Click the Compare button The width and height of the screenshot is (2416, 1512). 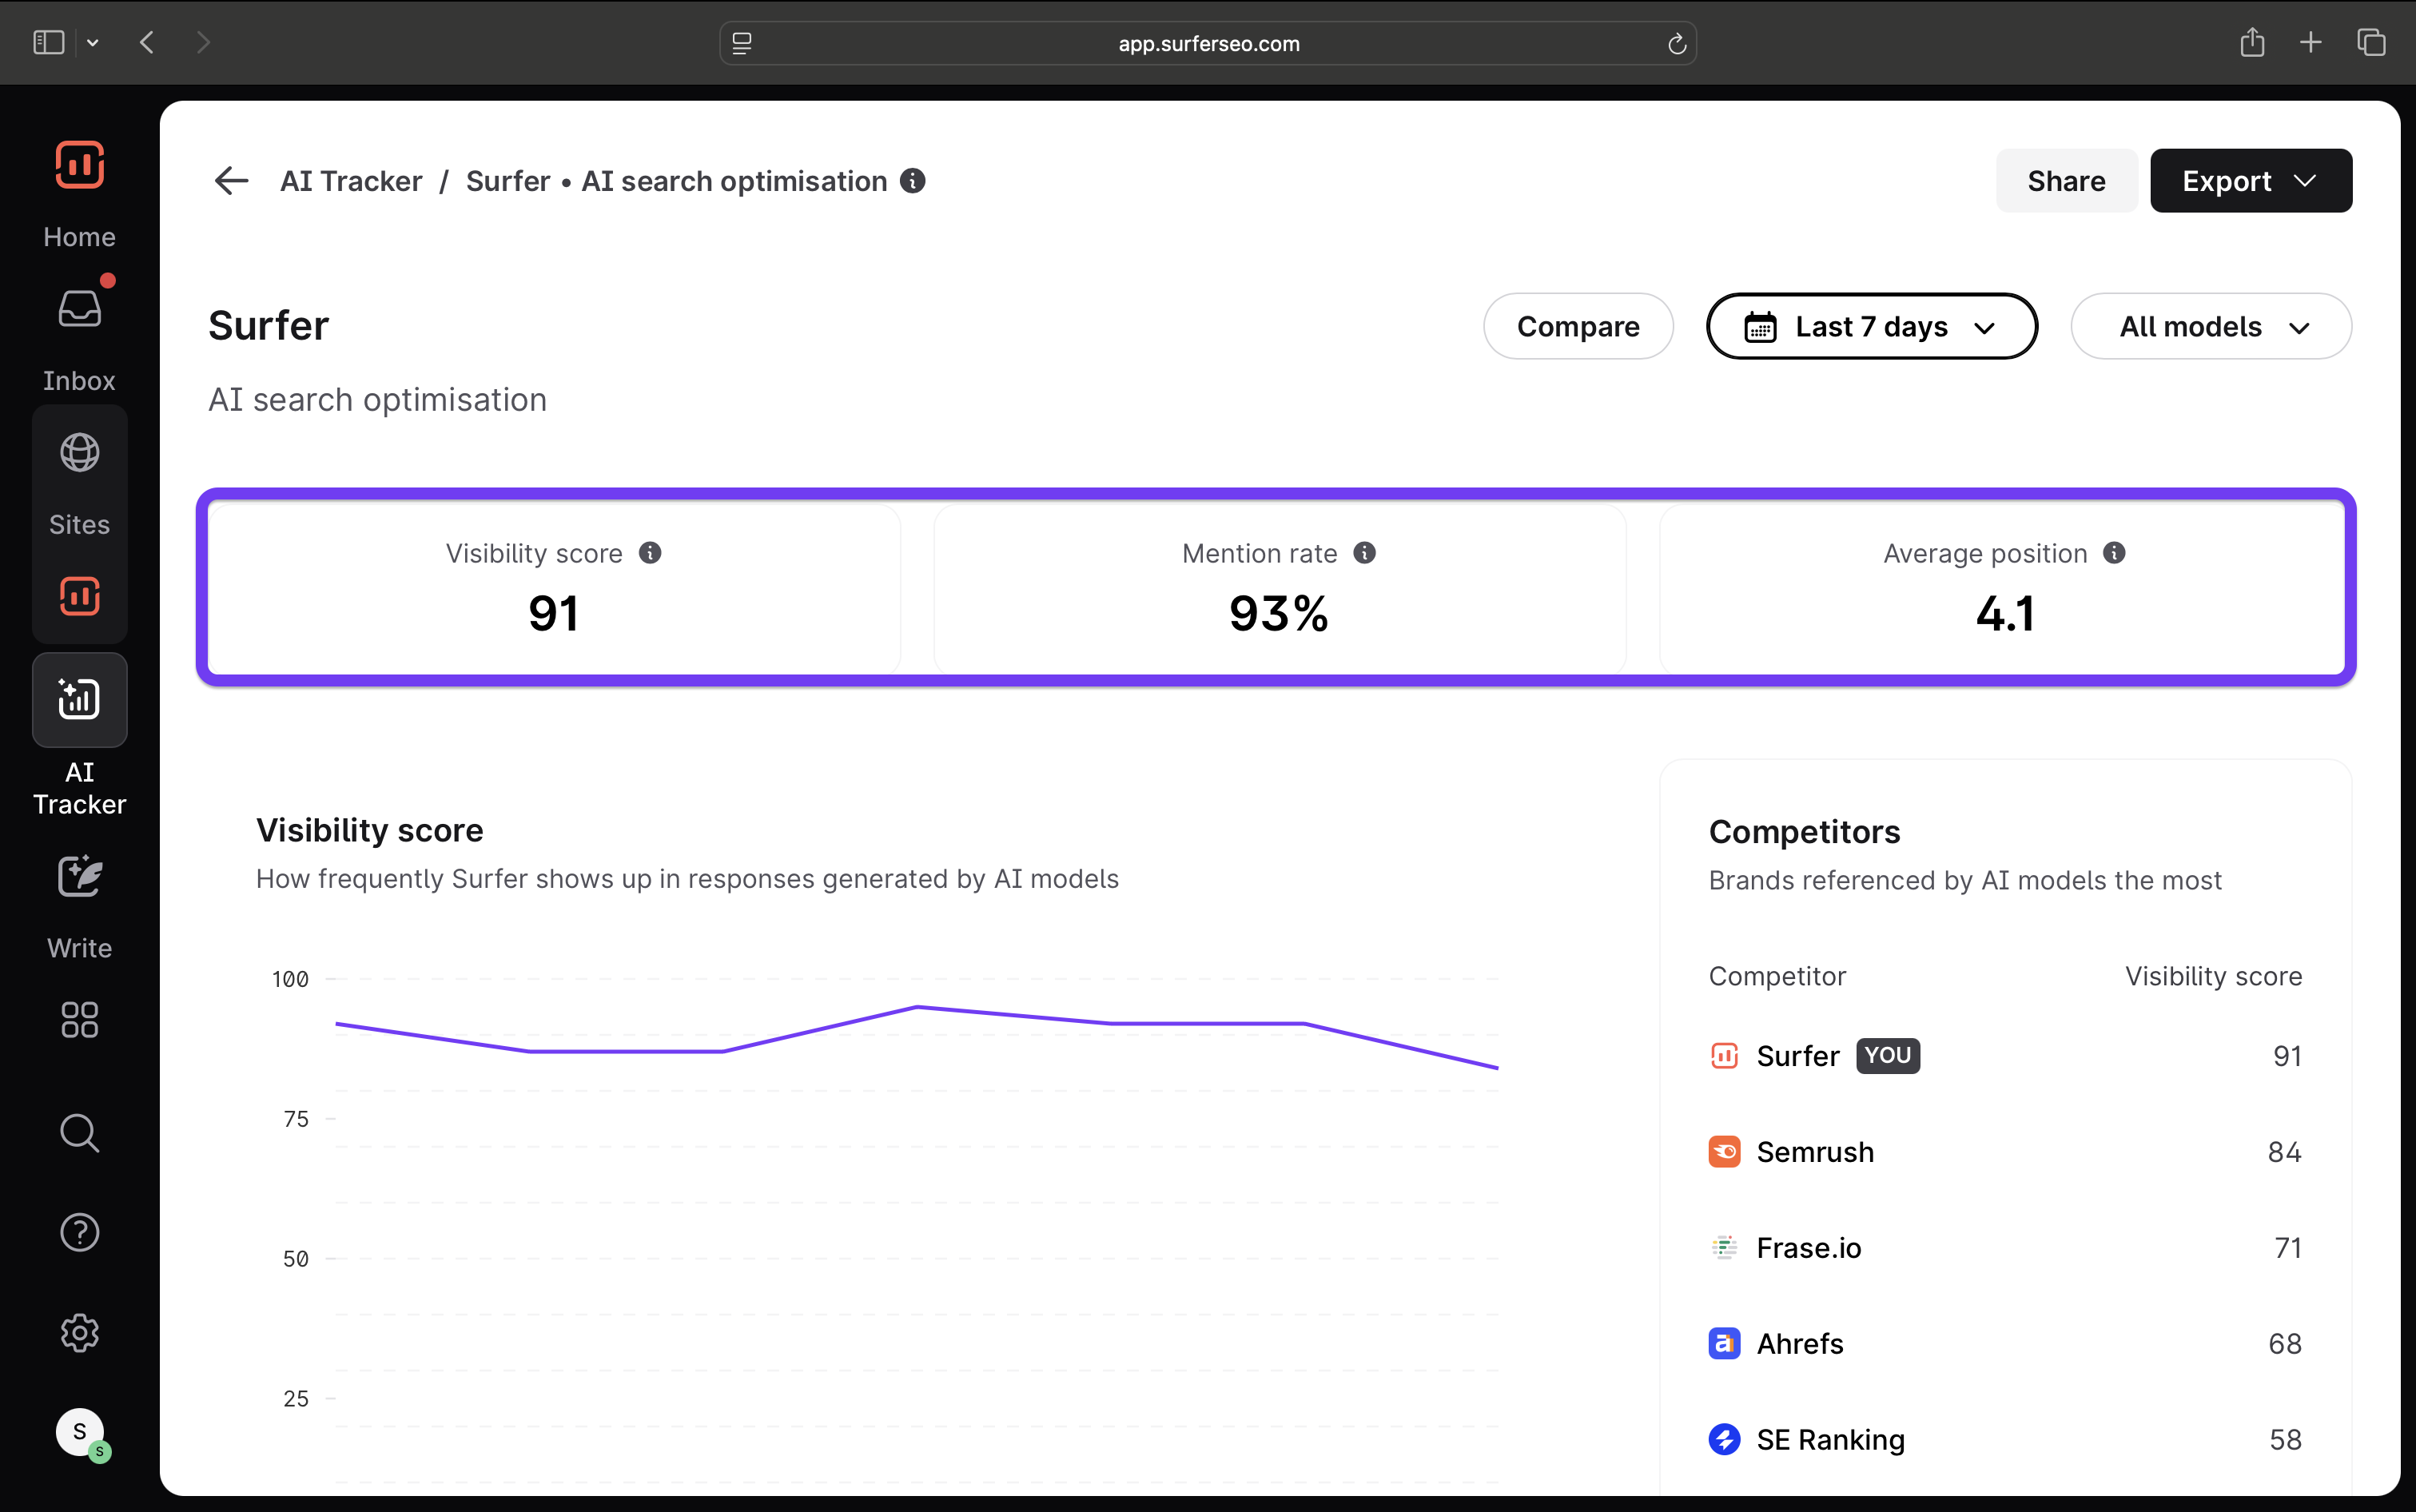point(1577,326)
